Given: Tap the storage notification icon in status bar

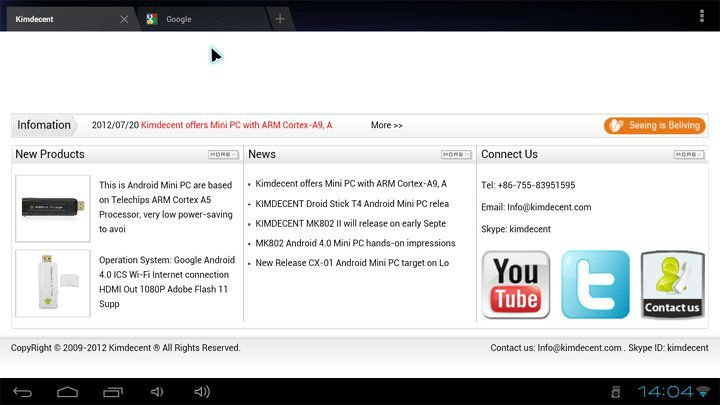Looking at the screenshot, I should [616, 392].
